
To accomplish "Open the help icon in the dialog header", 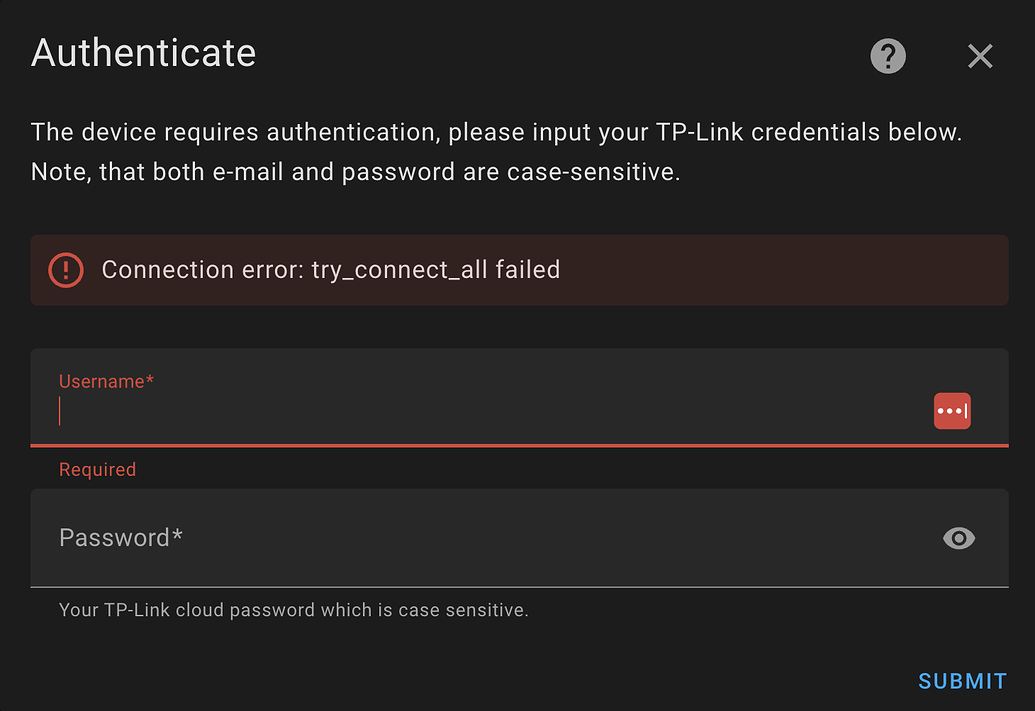I will [x=888, y=56].
